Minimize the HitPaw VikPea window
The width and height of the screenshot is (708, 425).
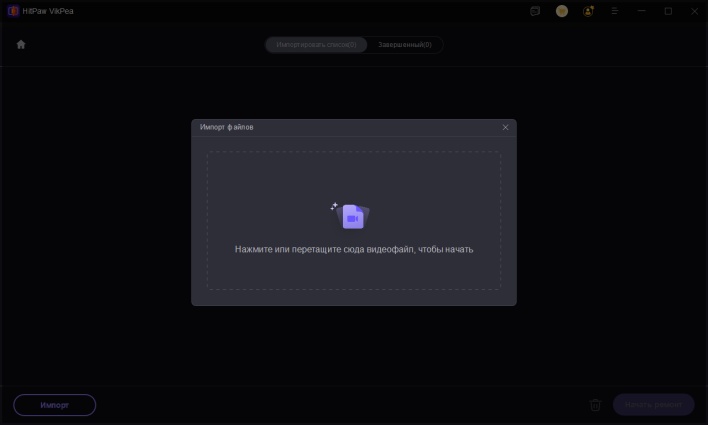641,11
